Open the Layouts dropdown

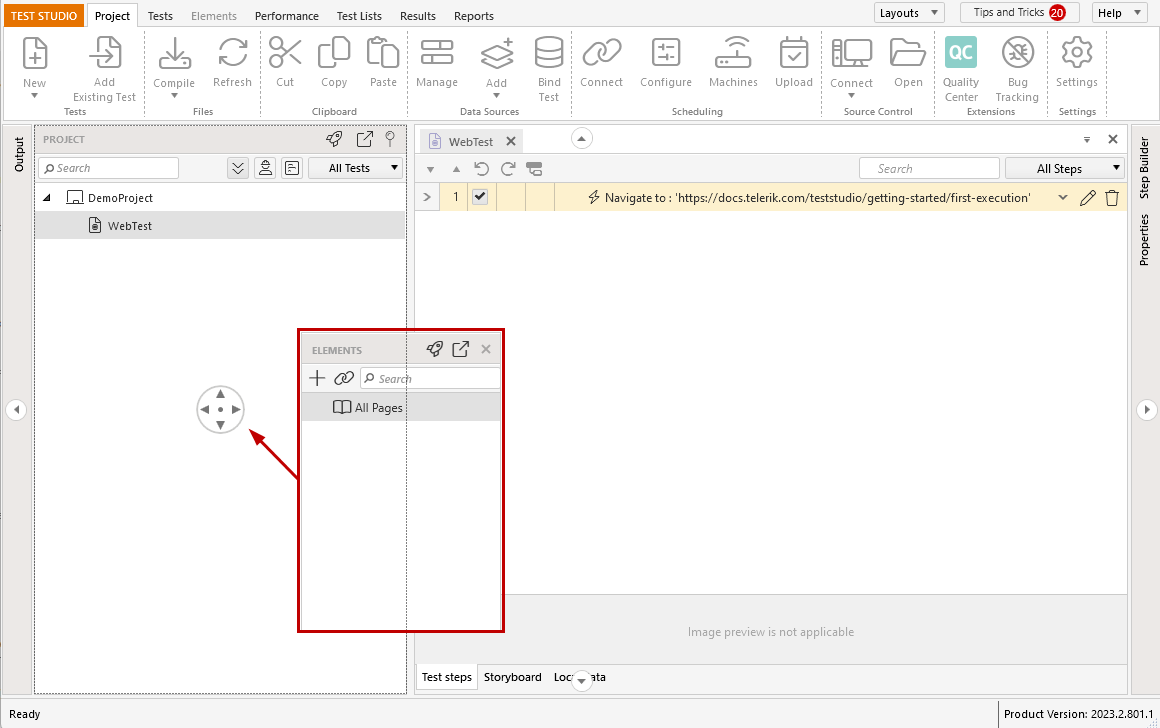(x=909, y=13)
